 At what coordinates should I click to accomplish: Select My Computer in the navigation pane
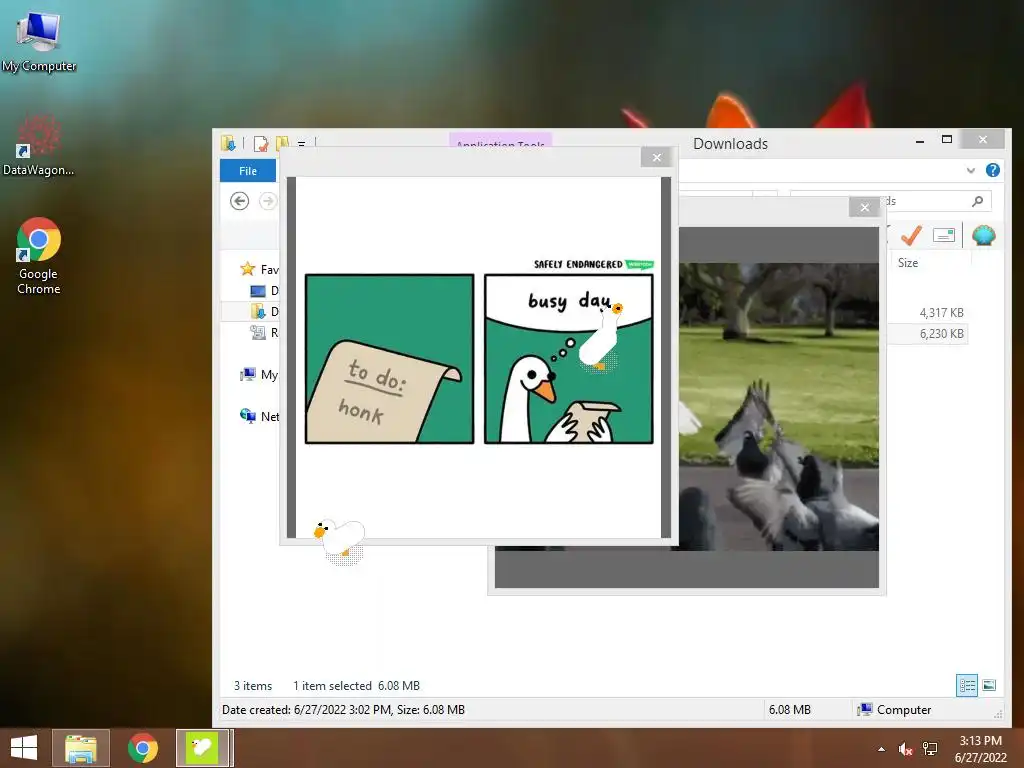point(259,375)
